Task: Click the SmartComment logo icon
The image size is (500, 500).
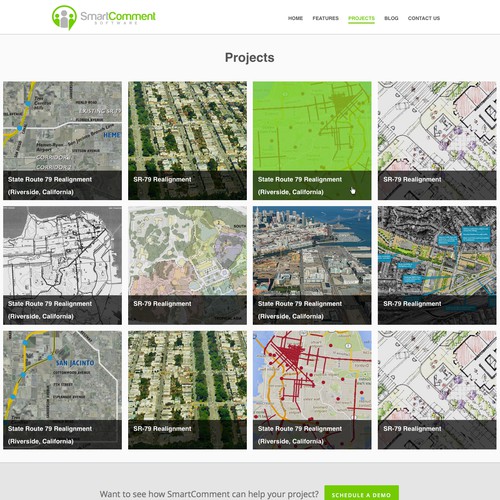Action: tap(64, 17)
